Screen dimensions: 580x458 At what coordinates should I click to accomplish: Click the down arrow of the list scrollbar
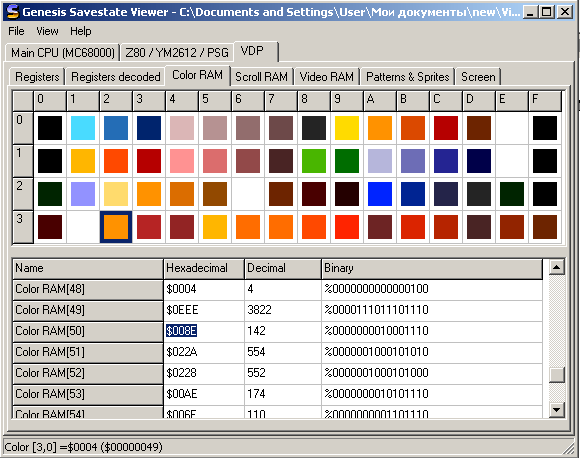557,410
